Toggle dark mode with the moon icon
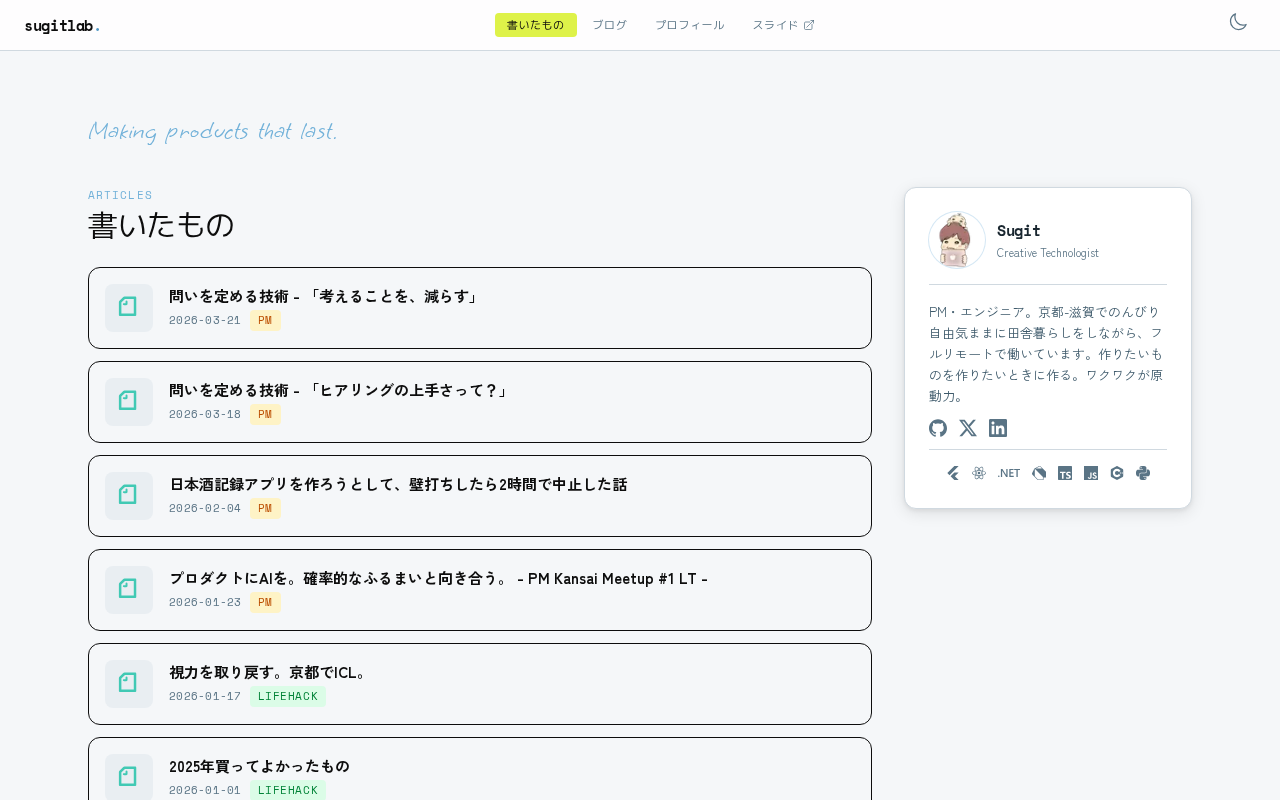This screenshot has width=1280, height=800. [x=1238, y=22]
